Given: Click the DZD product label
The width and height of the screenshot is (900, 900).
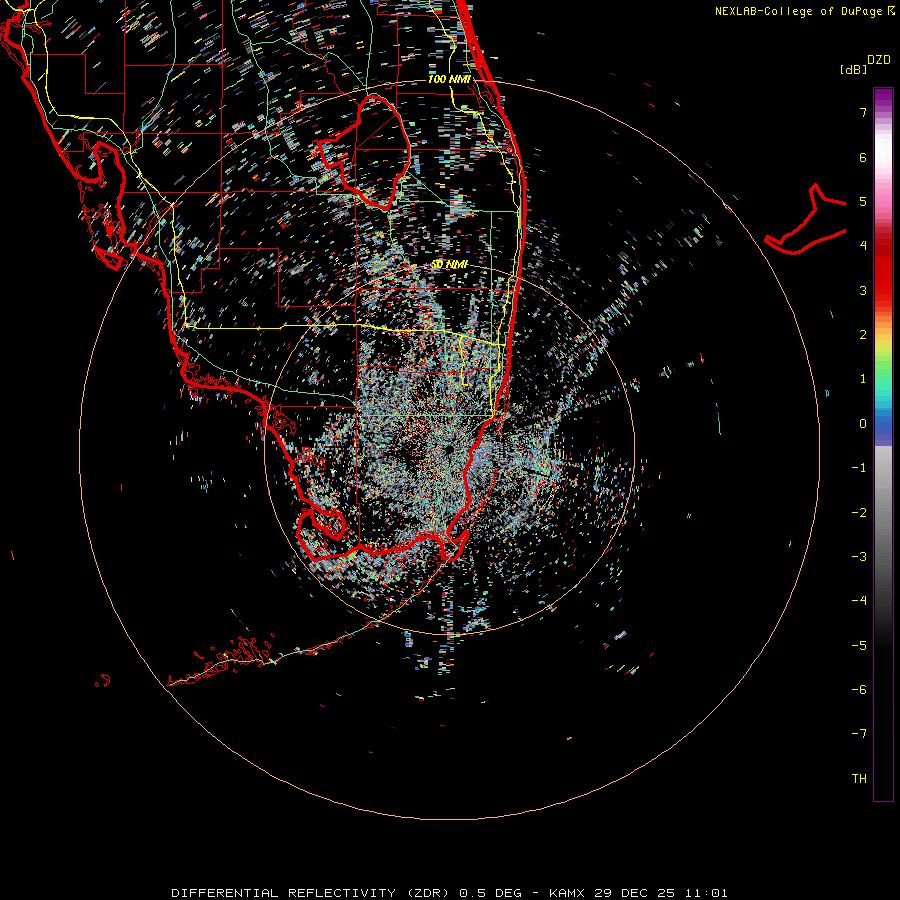Looking at the screenshot, I should [x=879, y=60].
